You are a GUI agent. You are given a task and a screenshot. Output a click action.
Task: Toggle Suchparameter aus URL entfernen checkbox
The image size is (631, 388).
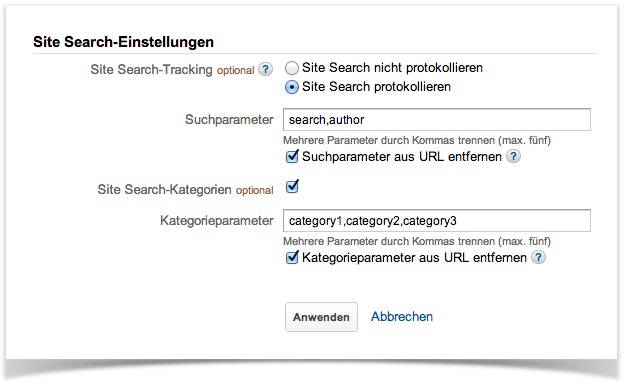[x=292, y=156]
